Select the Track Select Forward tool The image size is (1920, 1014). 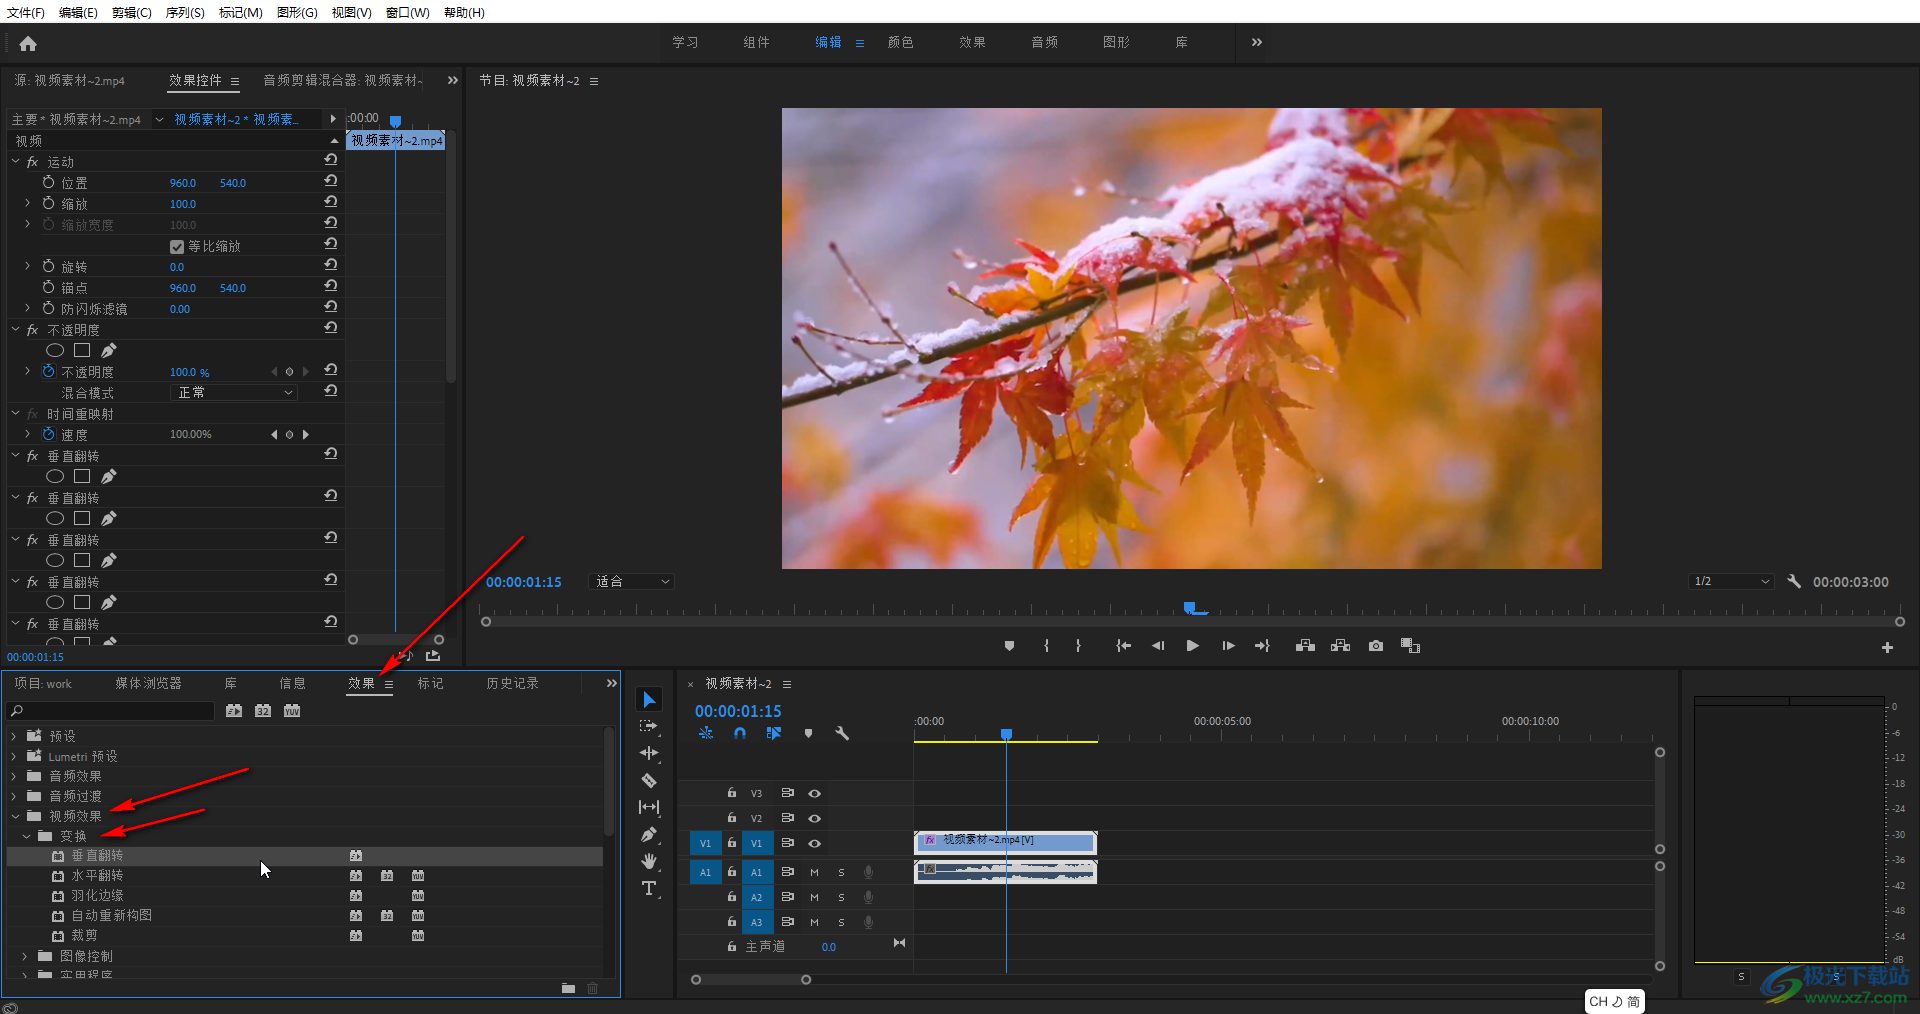tap(649, 726)
